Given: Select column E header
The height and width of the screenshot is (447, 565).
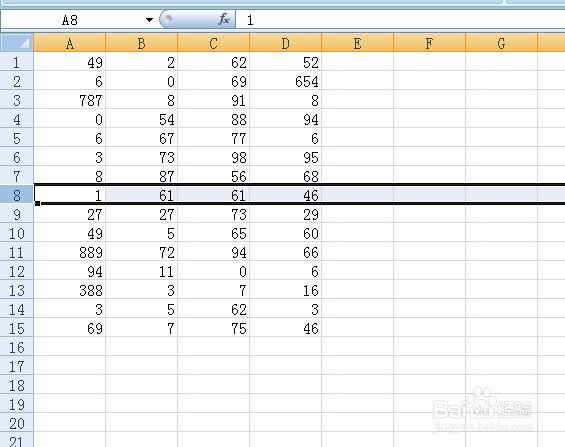Looking at the screenshot, I should pos(357,43).
